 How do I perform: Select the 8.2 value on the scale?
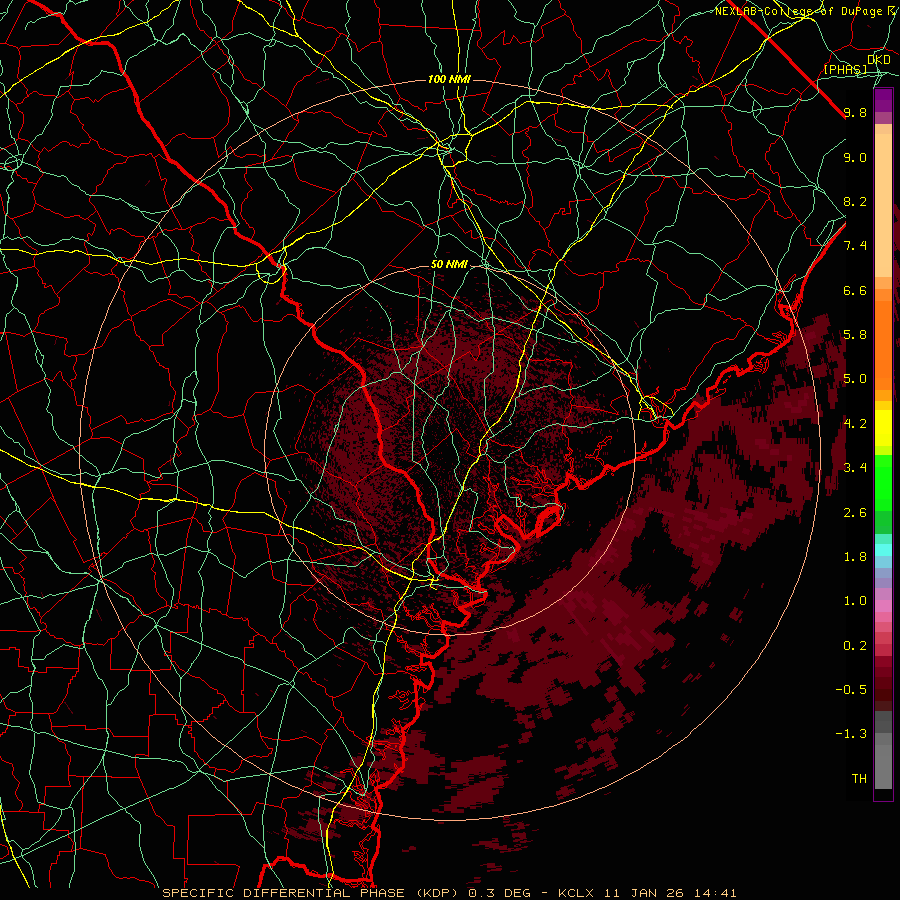coord(855,202)
